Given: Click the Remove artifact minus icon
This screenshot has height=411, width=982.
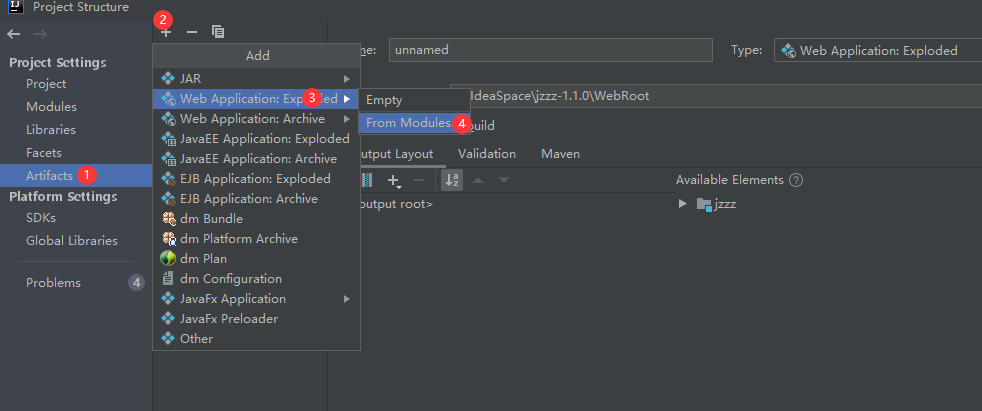Looking at the screenshot, I should point(192,32).
